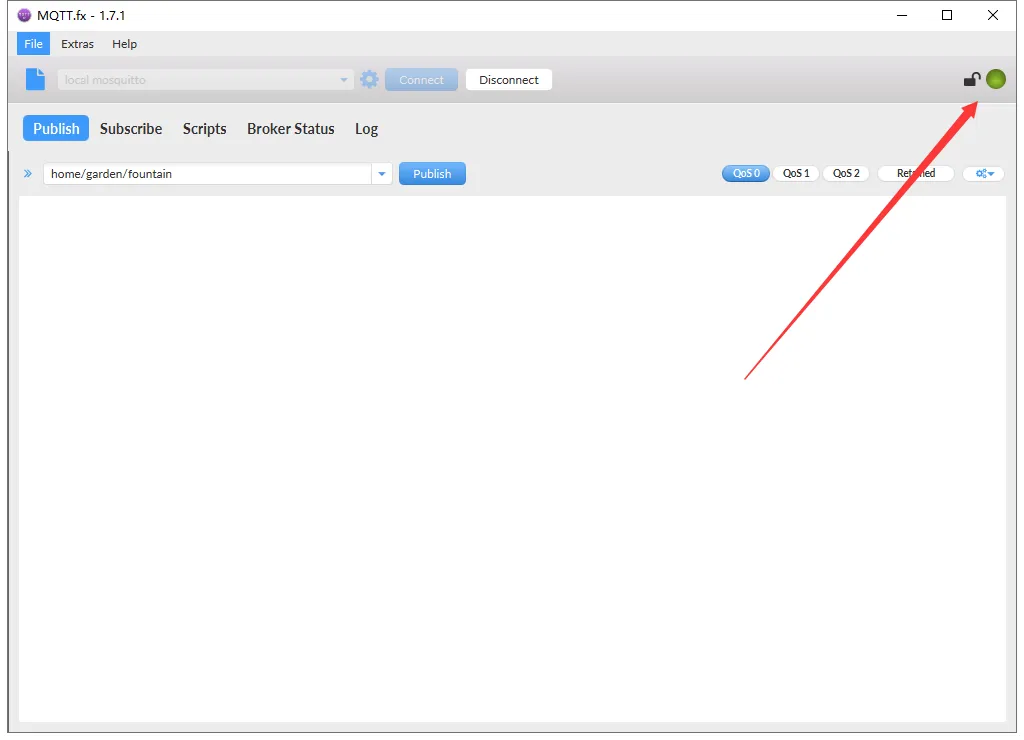Open the local mosquitto profile dropdown
Image resolution: width=1024 pixels, height=740 pixels.
point(344,80)
